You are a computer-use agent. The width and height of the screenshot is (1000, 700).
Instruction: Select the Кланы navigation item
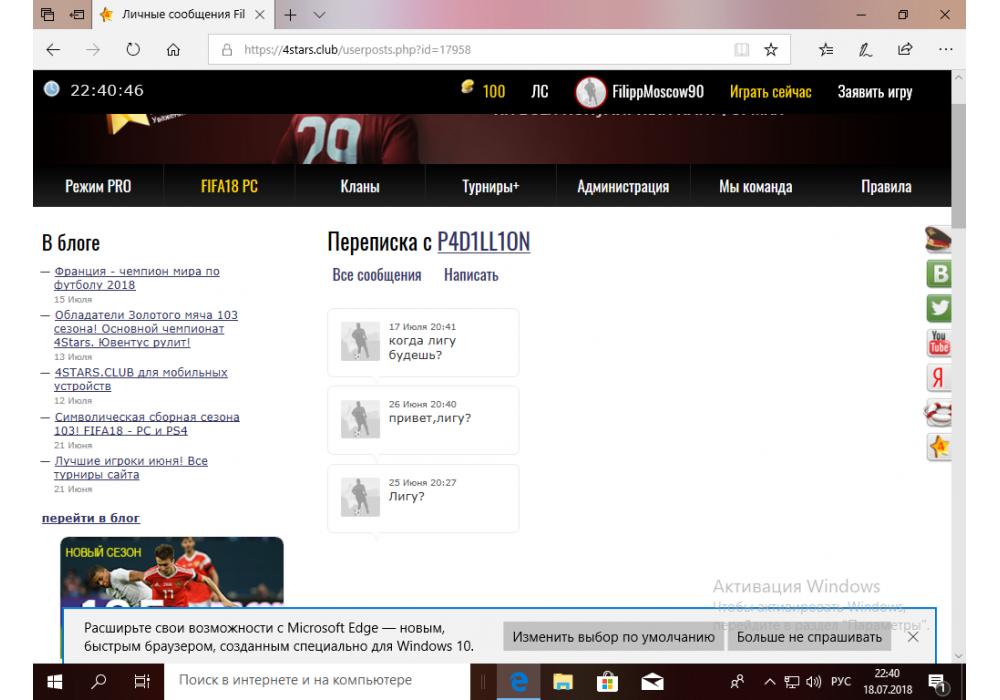[359, 187]
